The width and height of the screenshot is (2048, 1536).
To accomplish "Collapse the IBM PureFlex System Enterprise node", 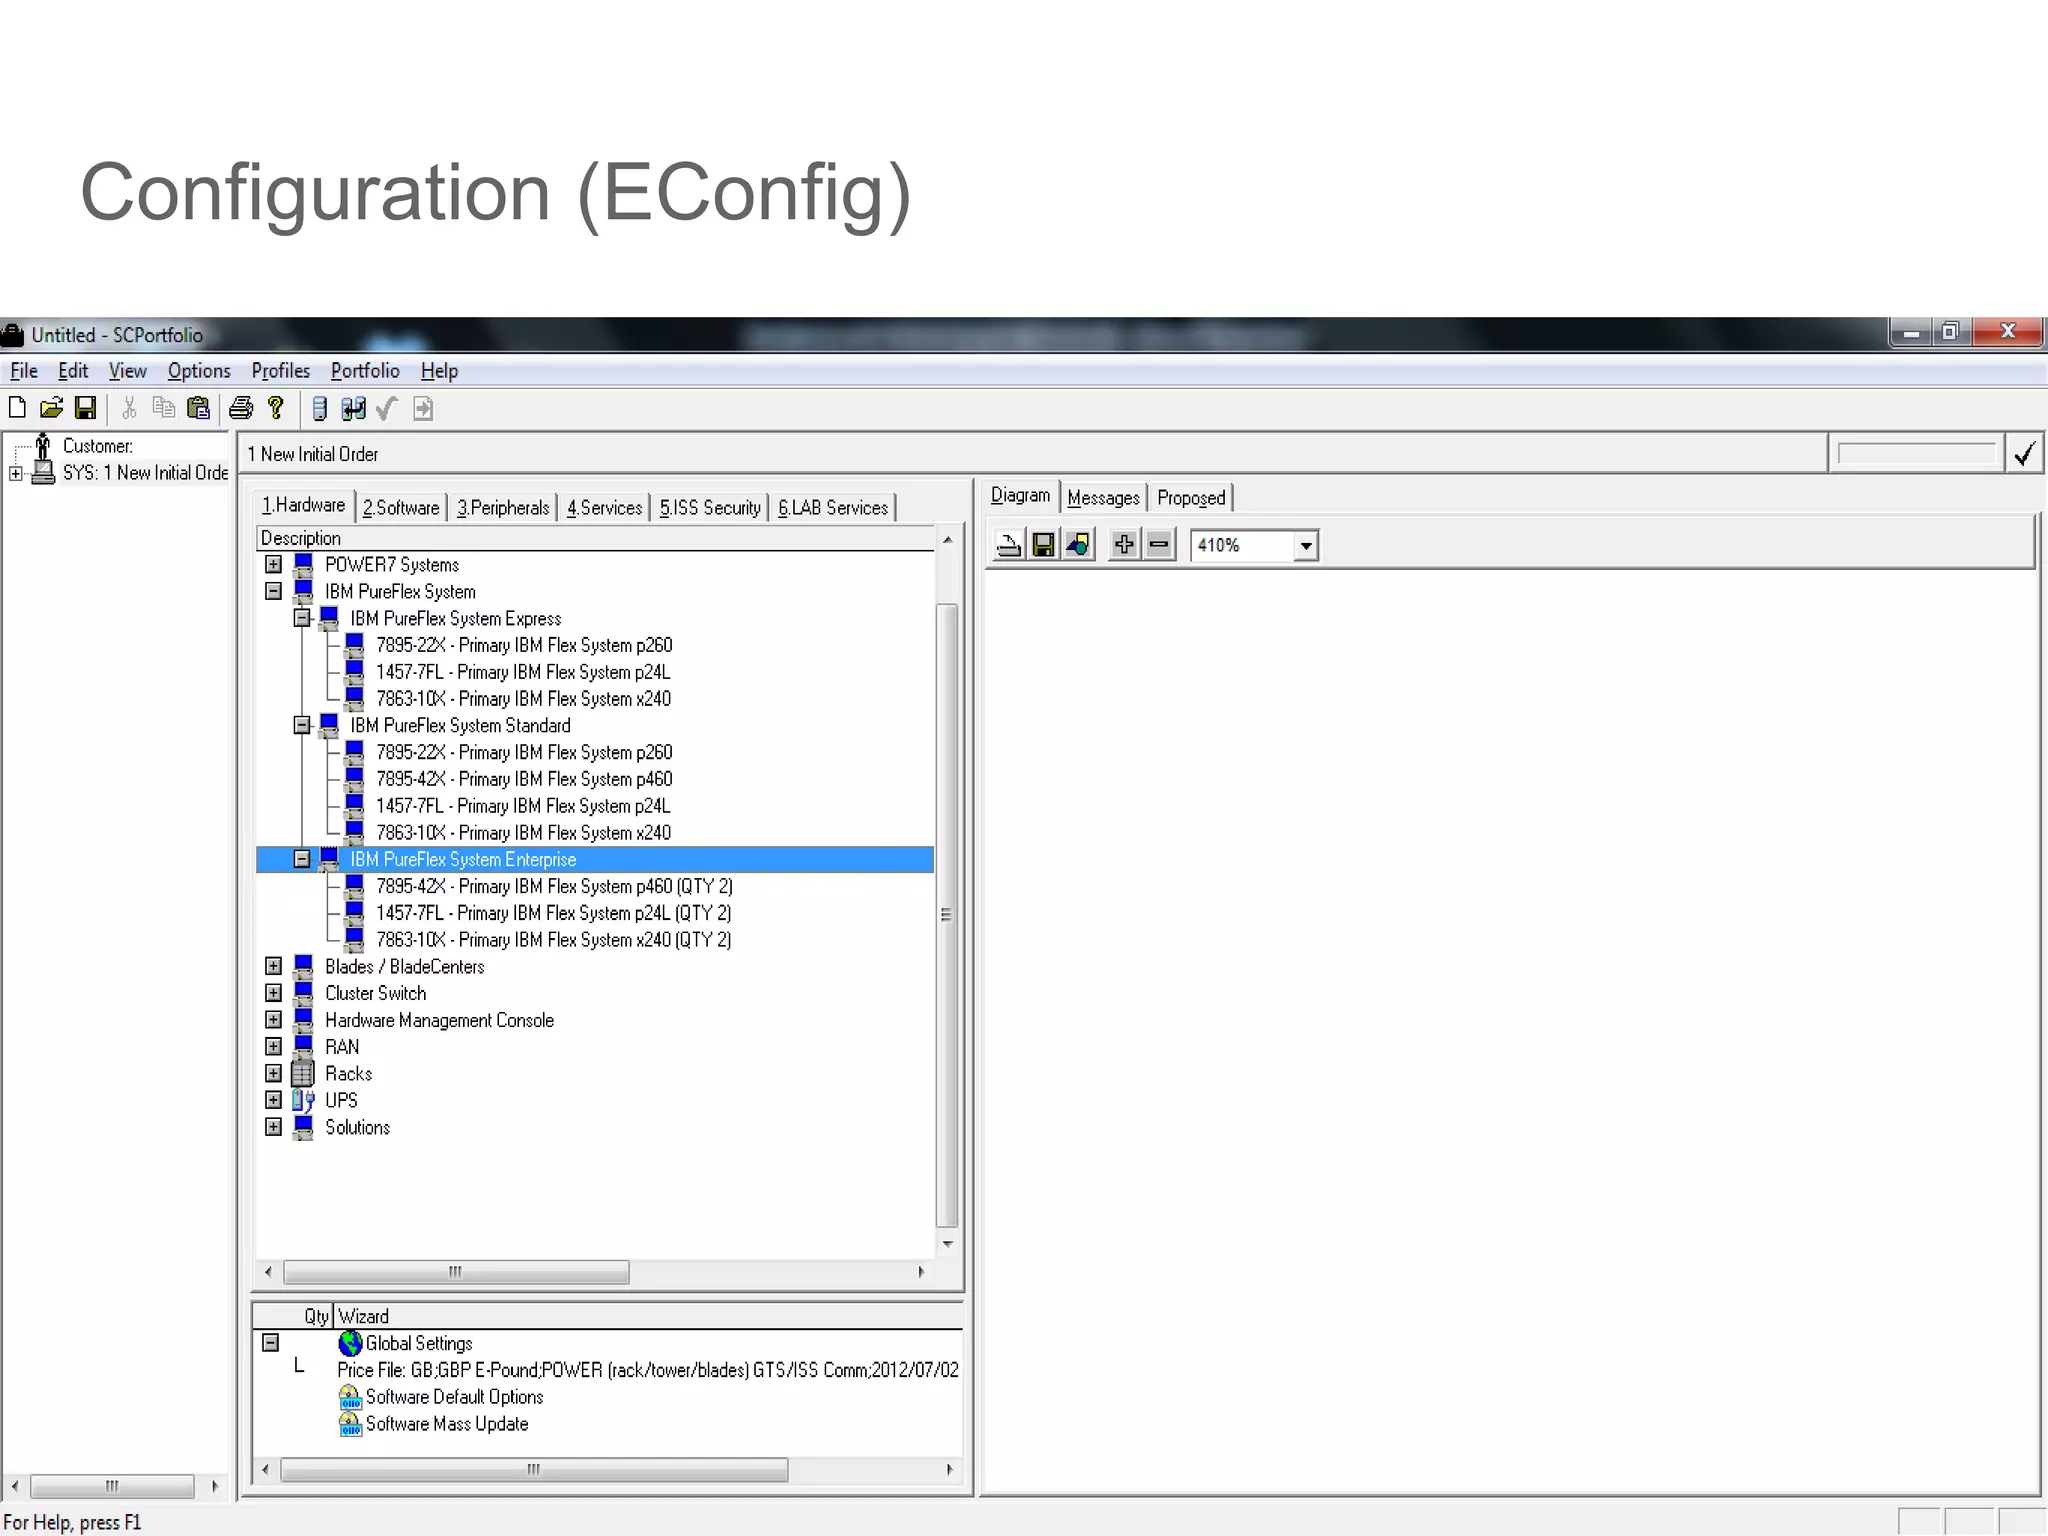I will click(x=301, y=859).
